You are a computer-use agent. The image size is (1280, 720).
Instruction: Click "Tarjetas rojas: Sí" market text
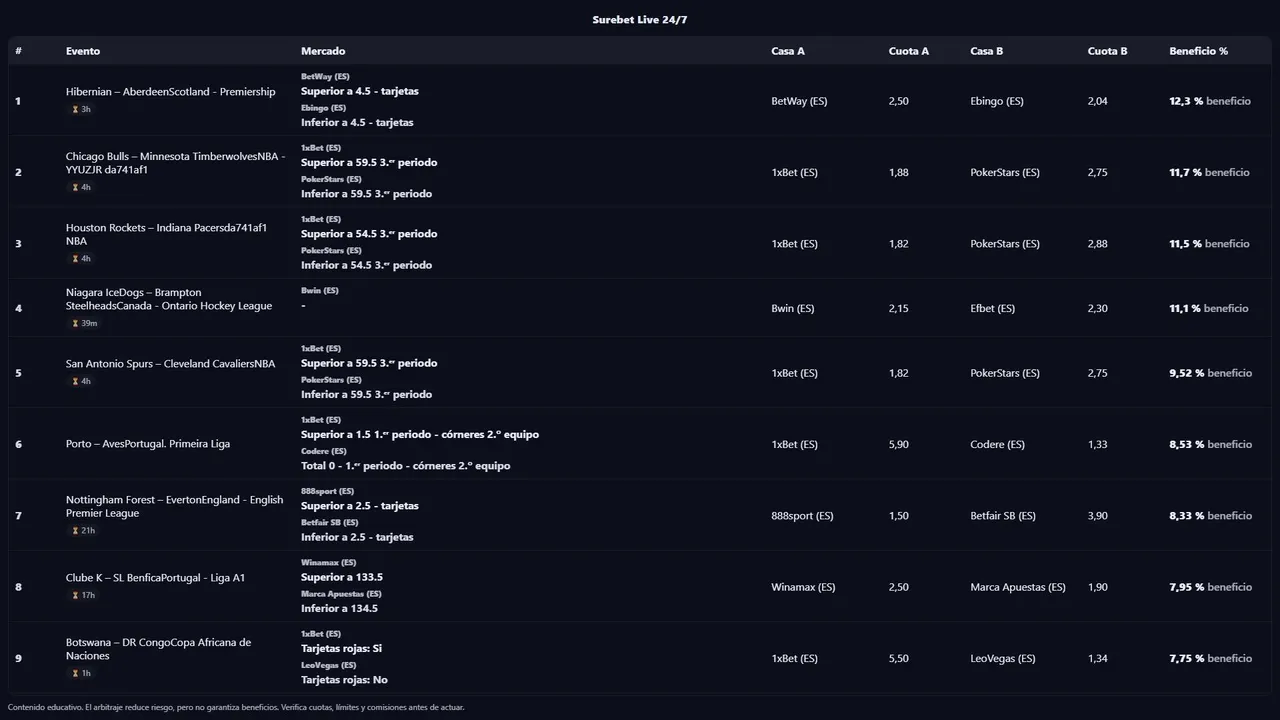[341, 649]
